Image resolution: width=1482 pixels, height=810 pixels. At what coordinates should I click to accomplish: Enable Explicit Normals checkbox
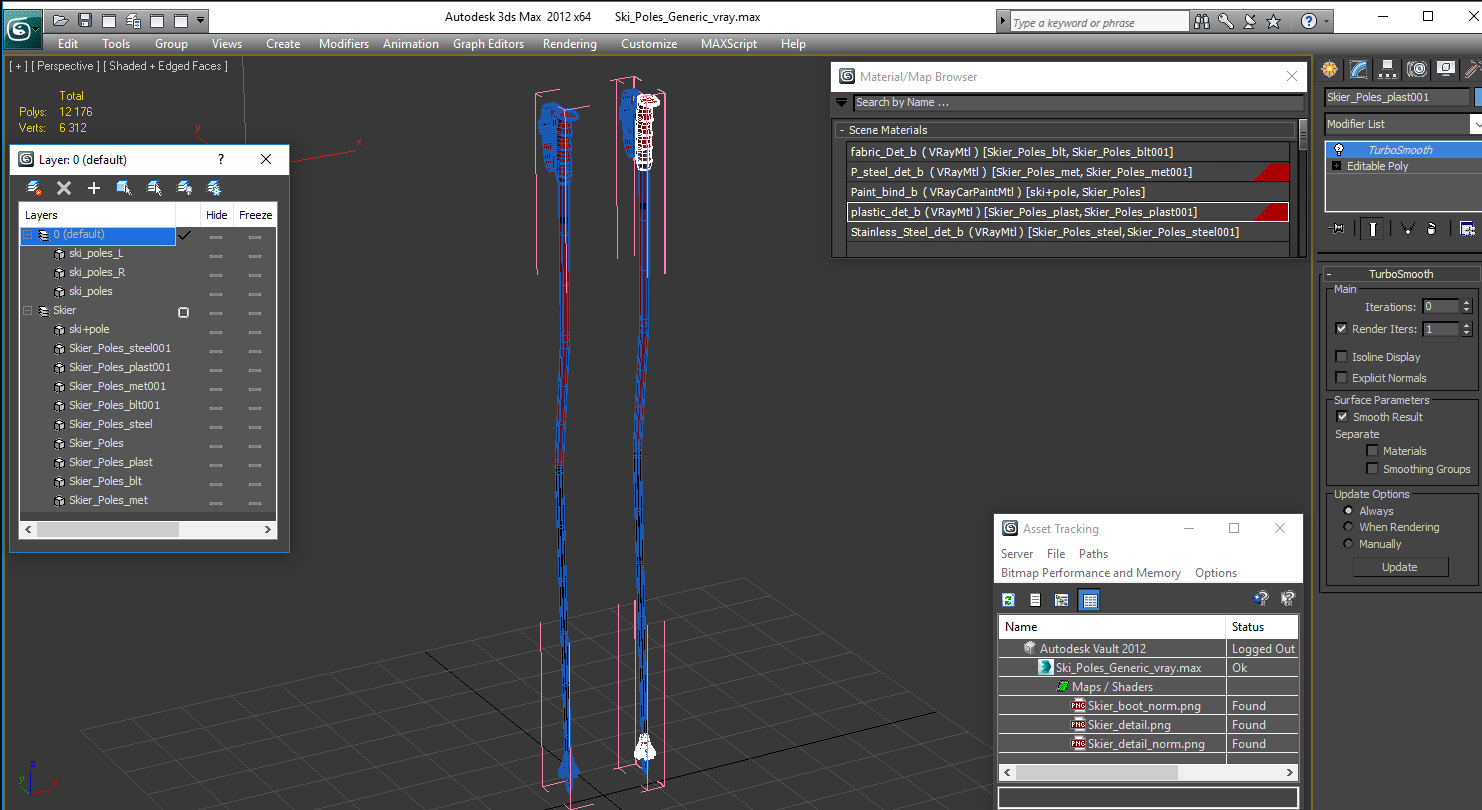click(1341, 378)
